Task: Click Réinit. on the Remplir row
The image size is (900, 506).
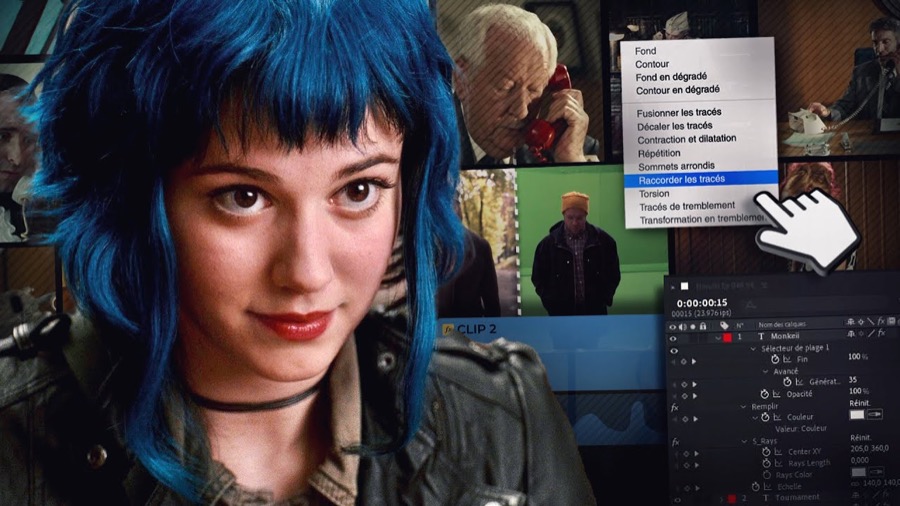Action: (x=859, y=403)
